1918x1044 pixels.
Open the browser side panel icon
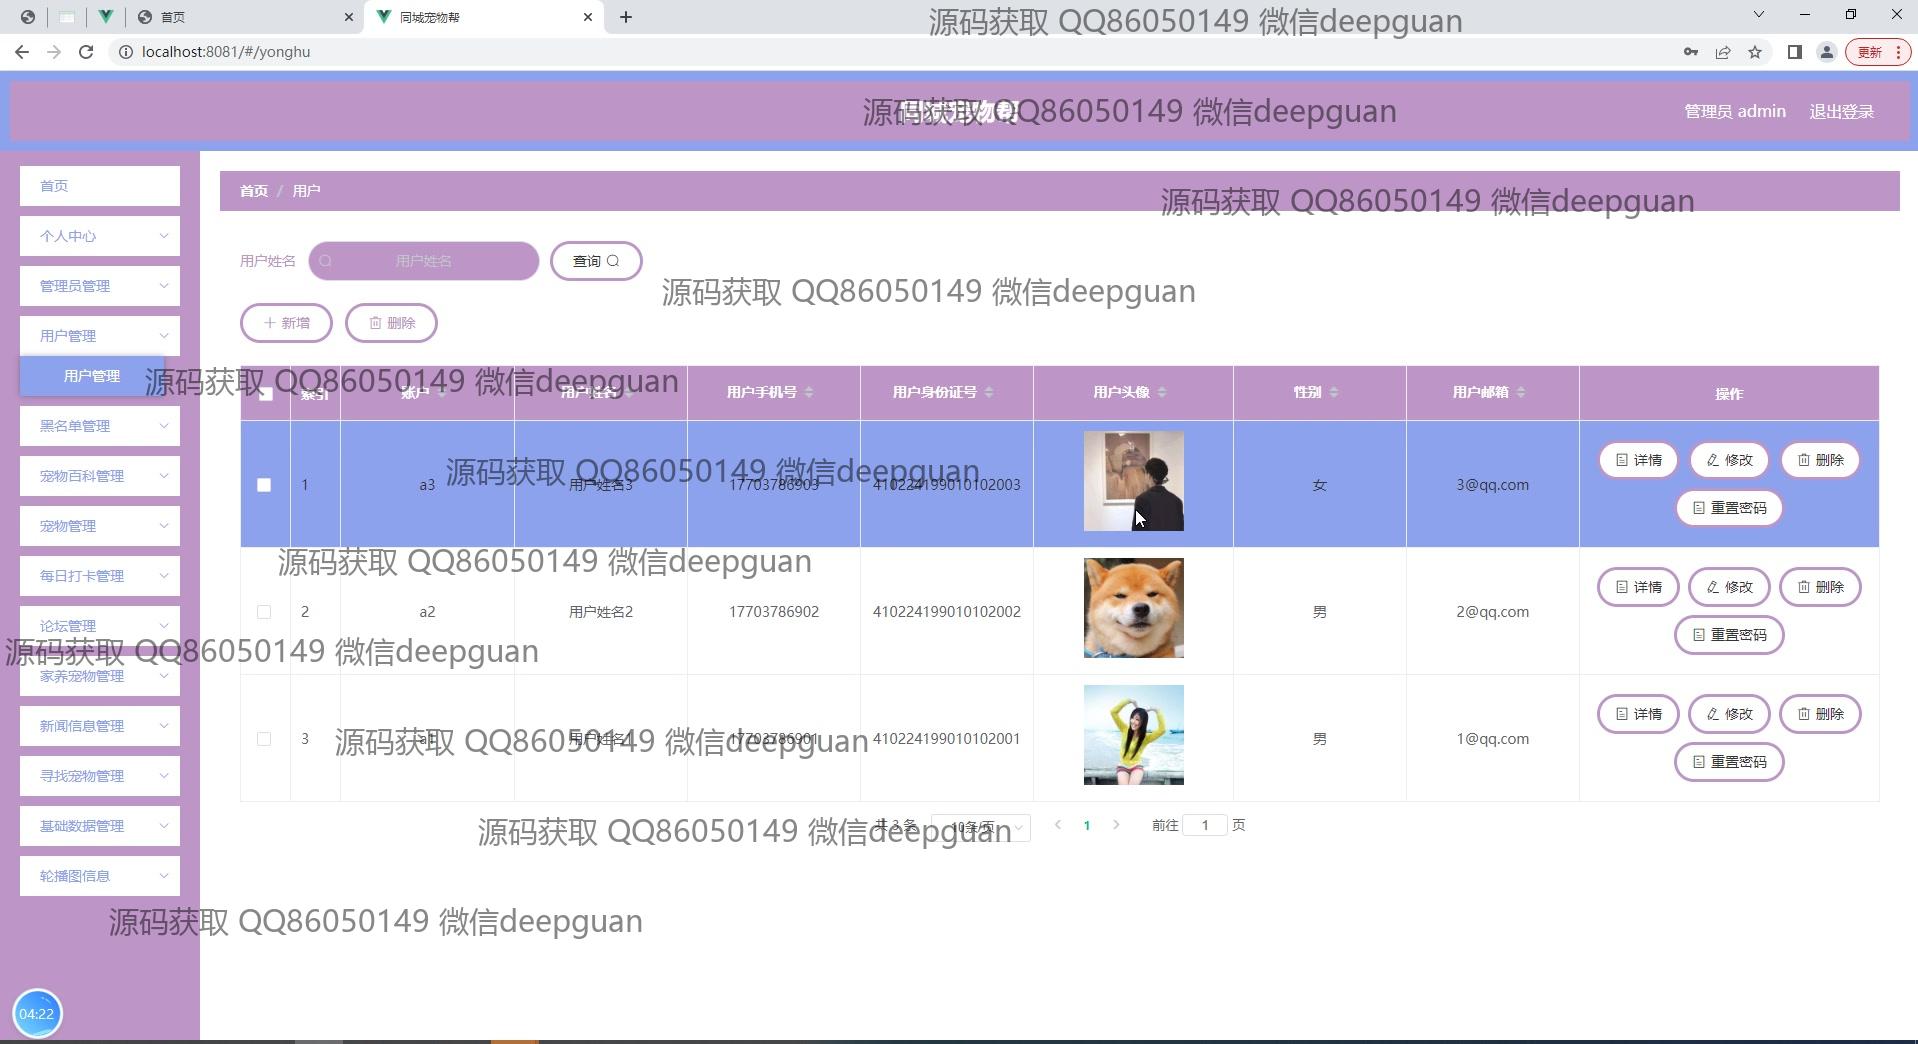point(1795,52)
